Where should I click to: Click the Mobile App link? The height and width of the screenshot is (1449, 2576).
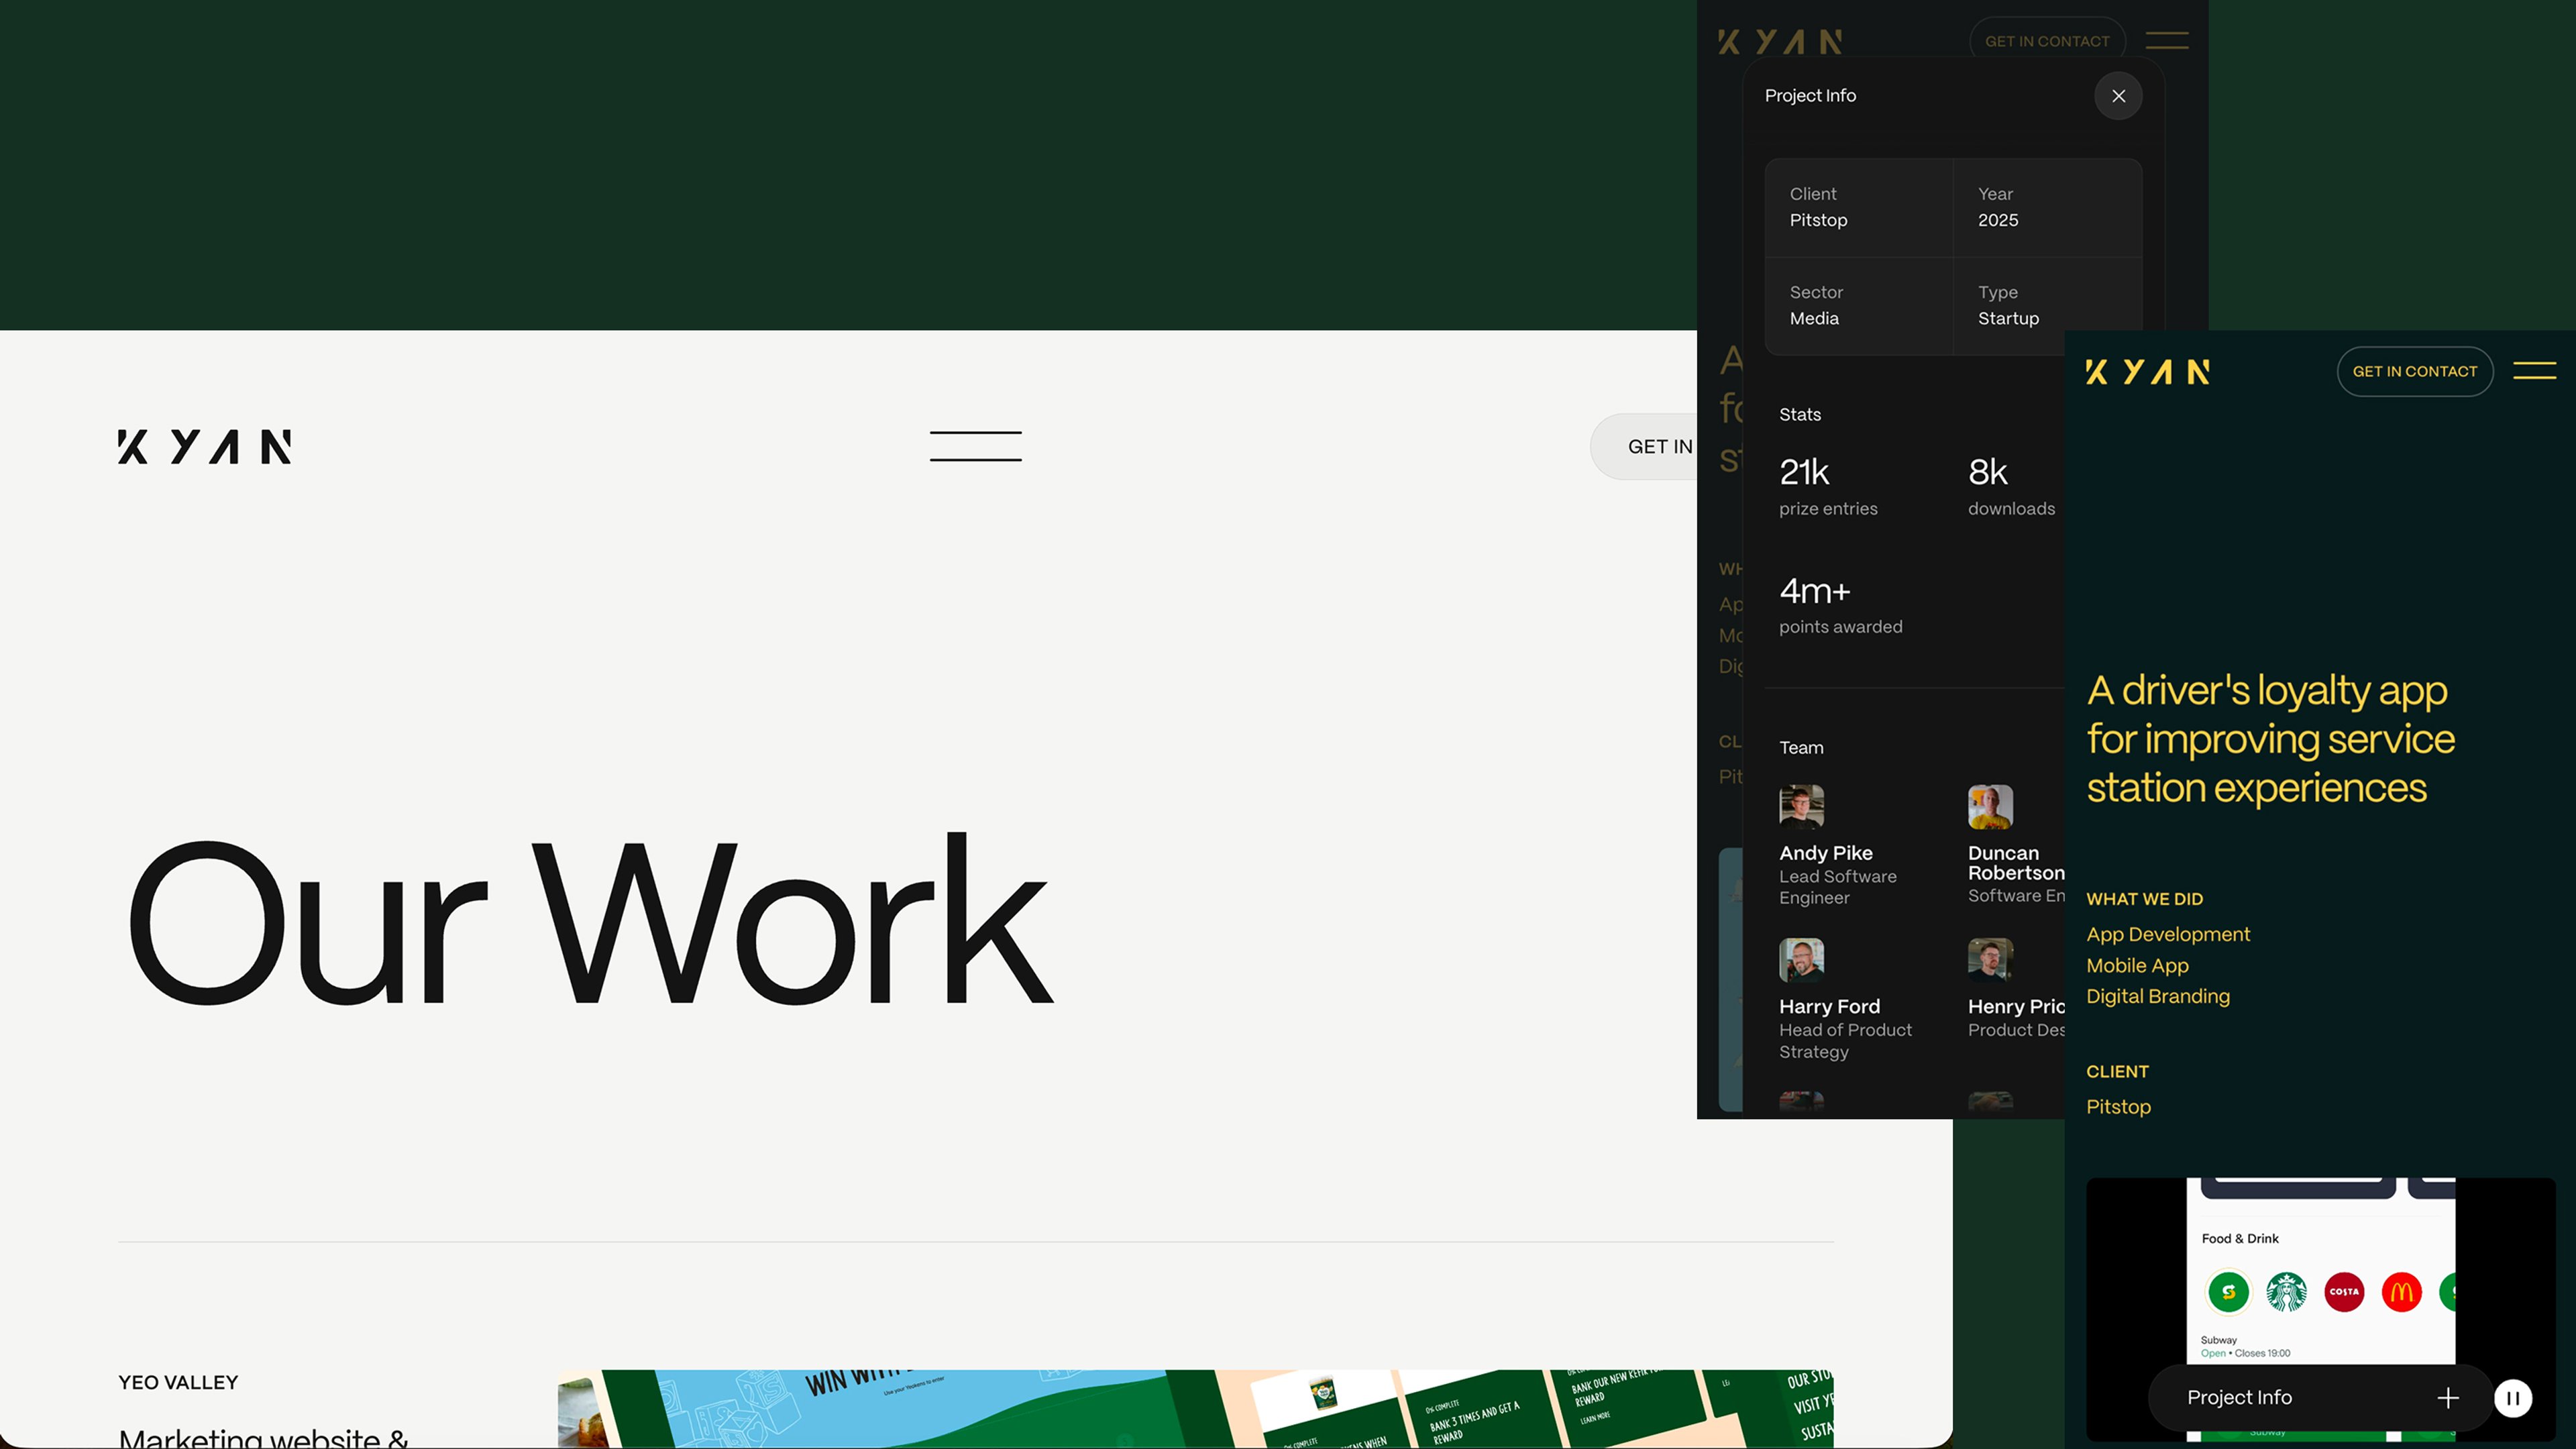point(2137,965)
